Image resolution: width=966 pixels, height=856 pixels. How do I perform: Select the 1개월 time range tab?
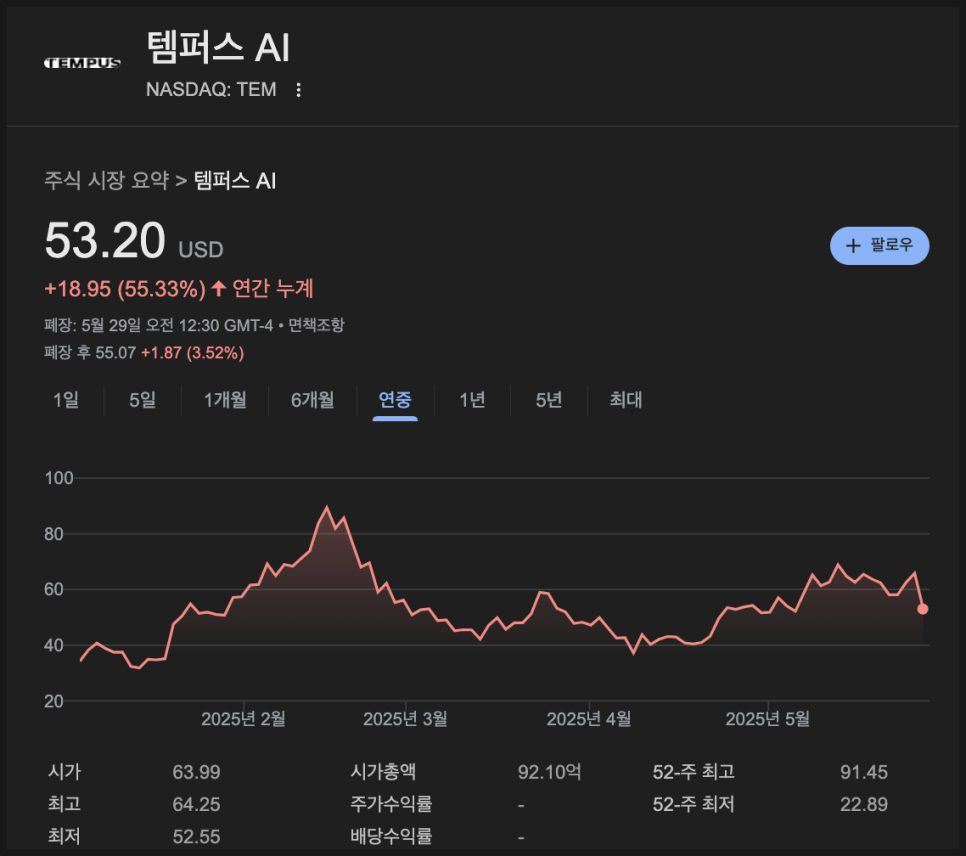pyautogui.click(x=225, y=400)
